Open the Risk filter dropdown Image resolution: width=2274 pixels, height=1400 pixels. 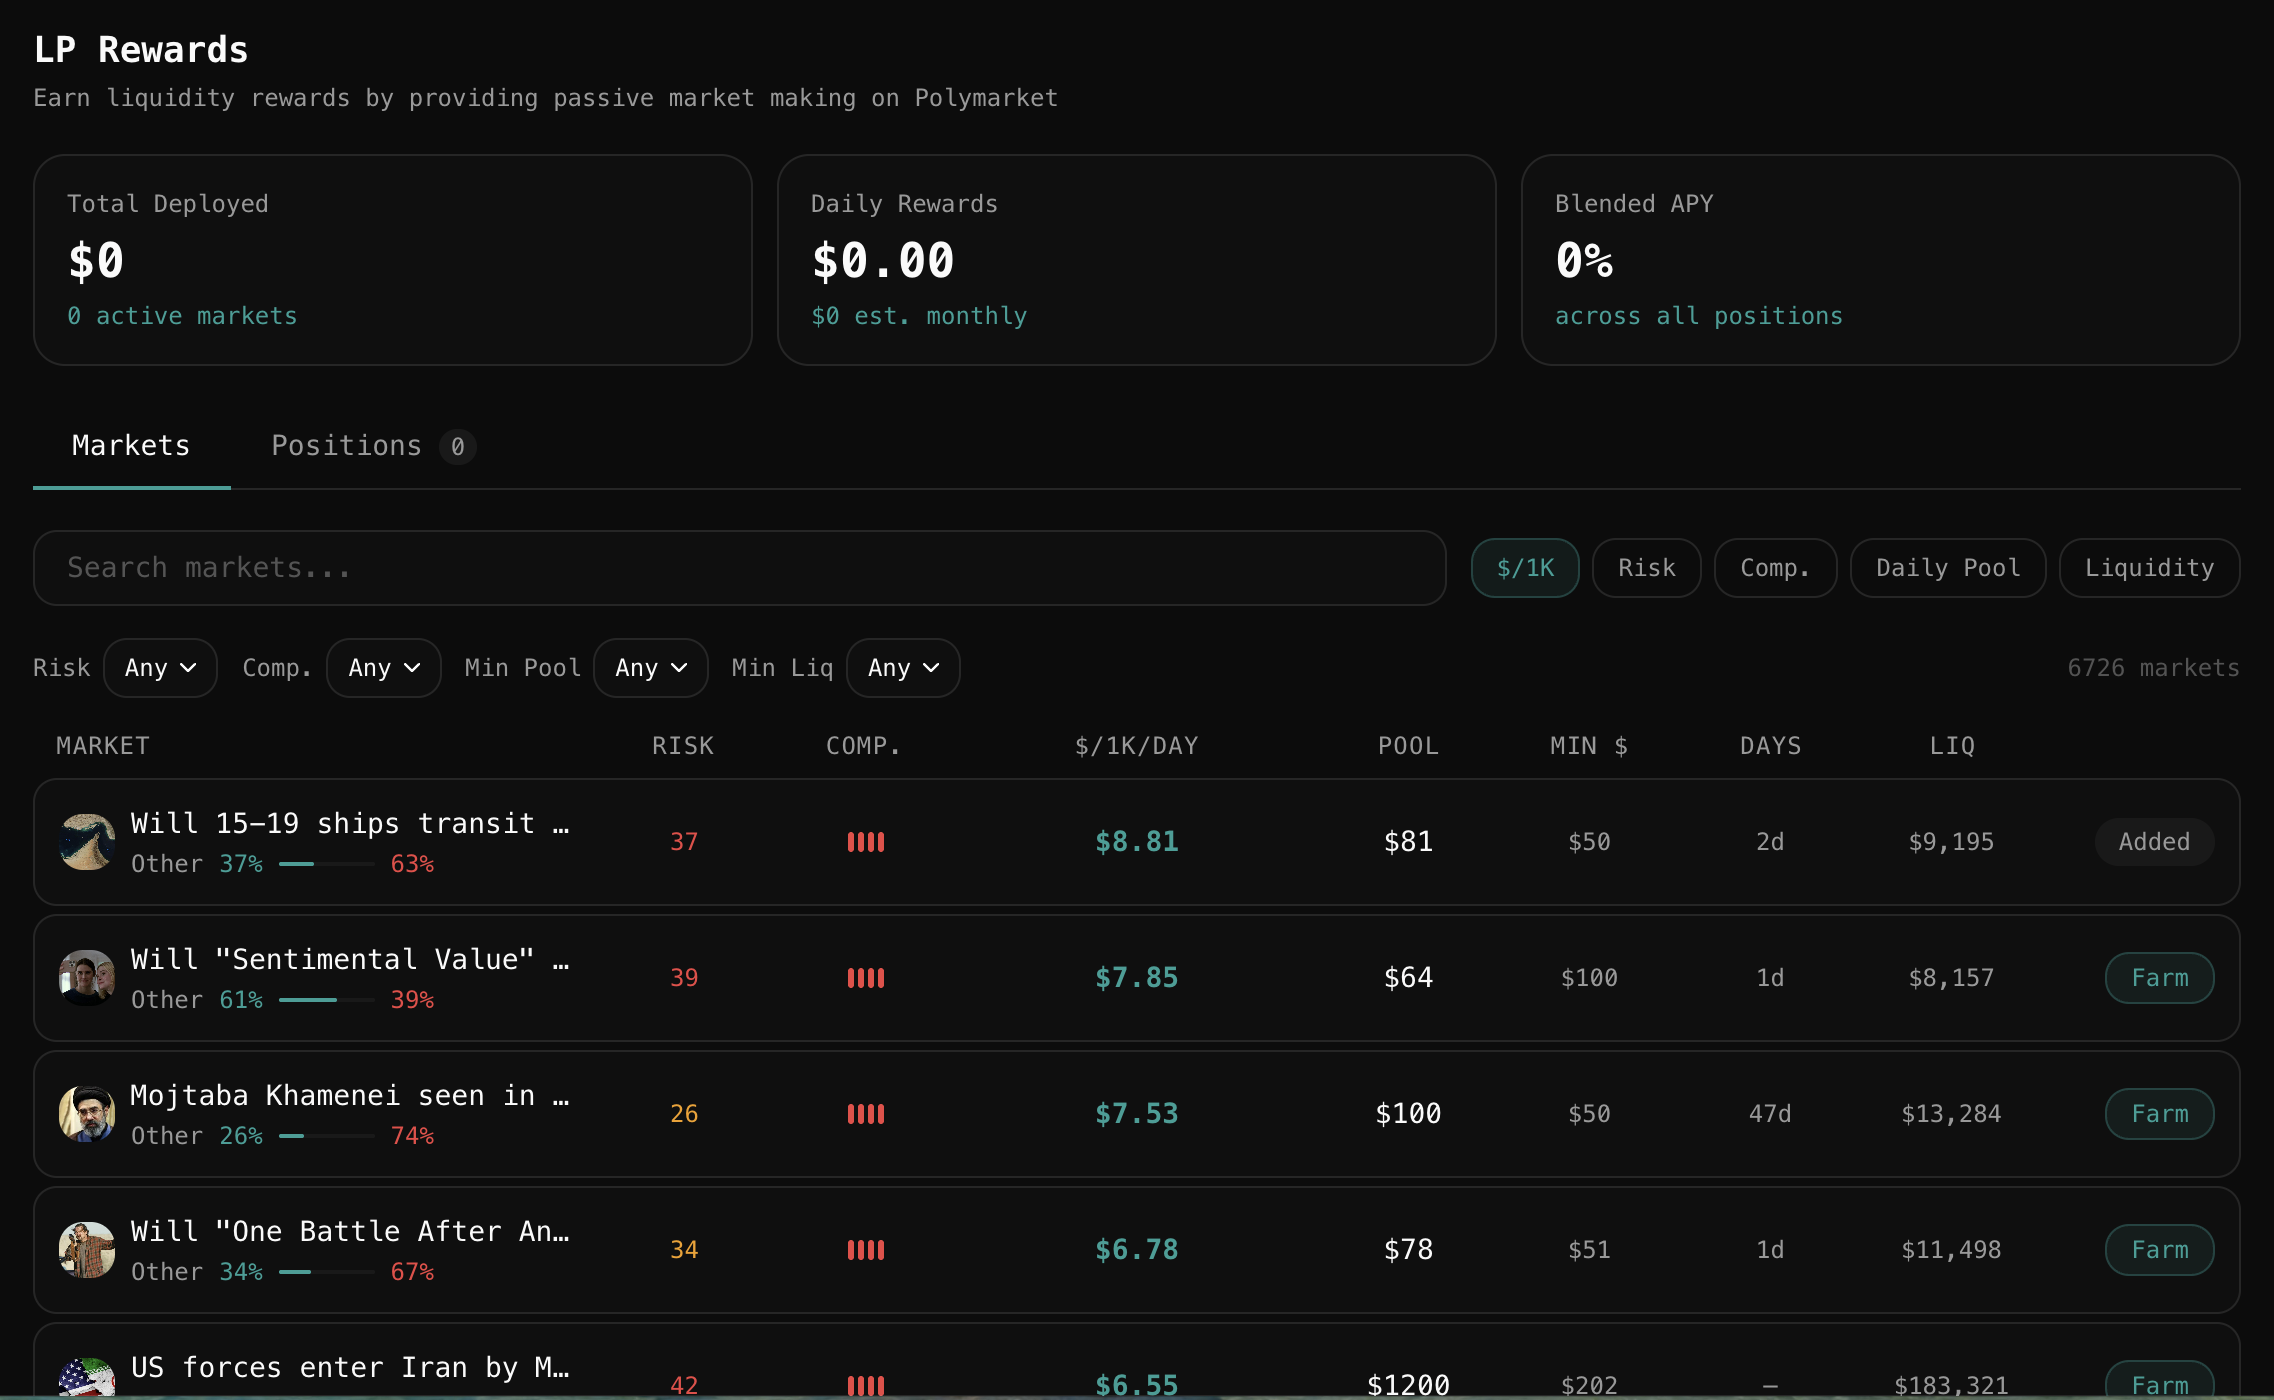(x=160, y=668)
